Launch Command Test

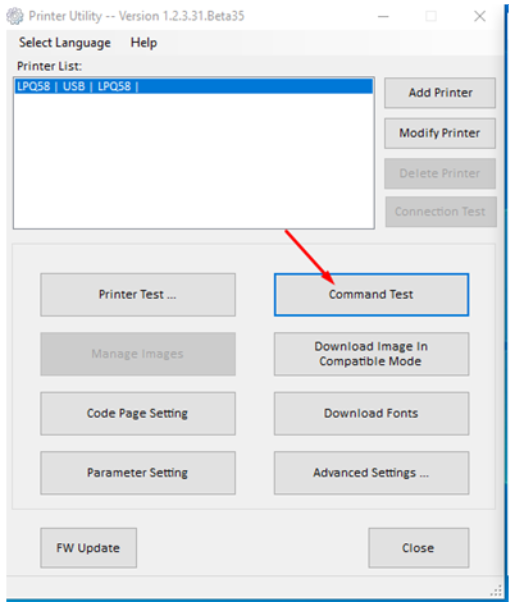point(371,295)
